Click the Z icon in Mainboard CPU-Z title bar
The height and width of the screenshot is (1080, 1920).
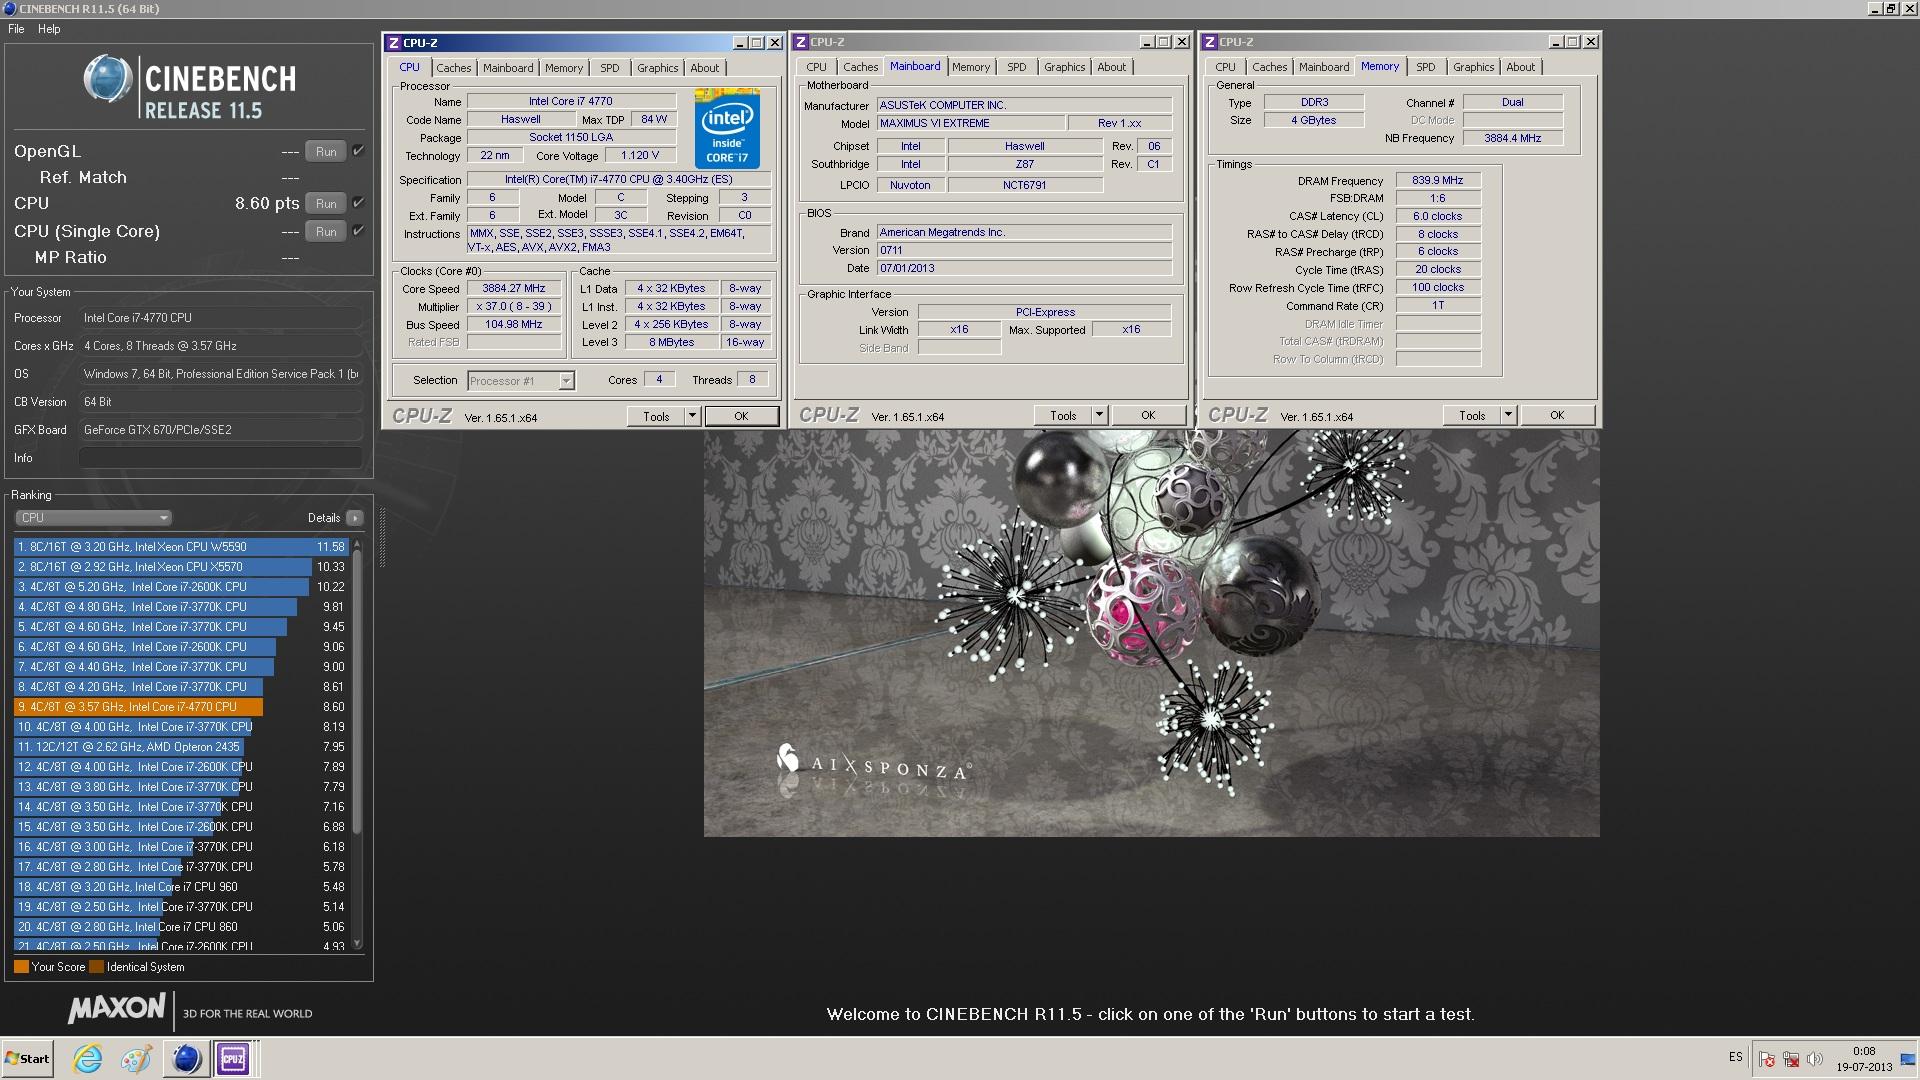[x=801, y=42]
